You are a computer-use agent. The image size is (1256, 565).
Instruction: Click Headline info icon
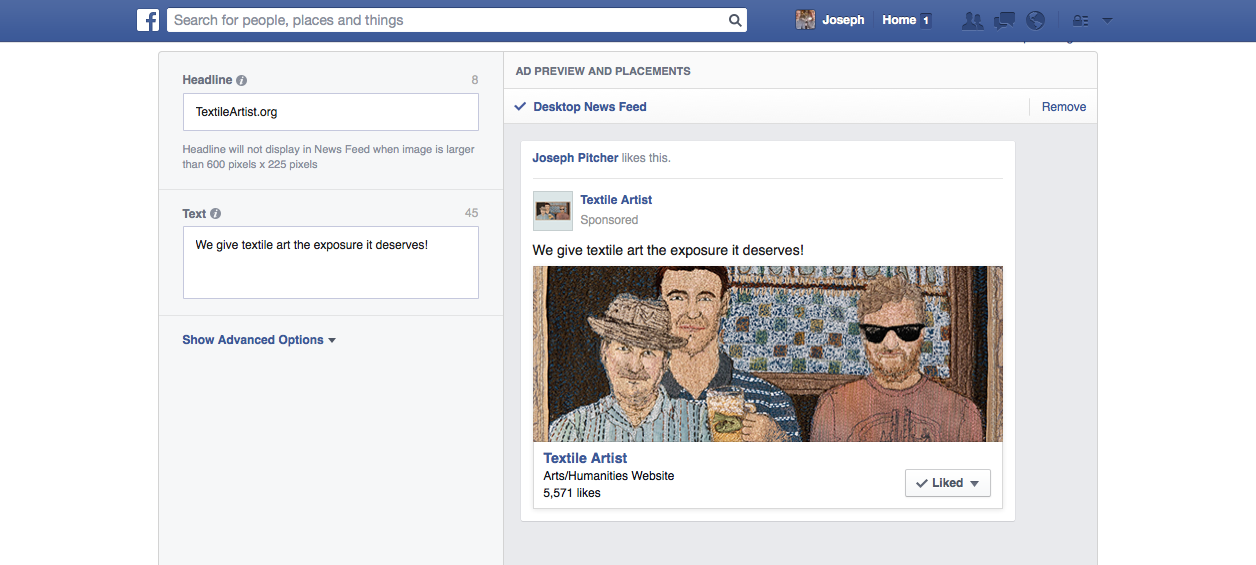click(x=242, y=80)
